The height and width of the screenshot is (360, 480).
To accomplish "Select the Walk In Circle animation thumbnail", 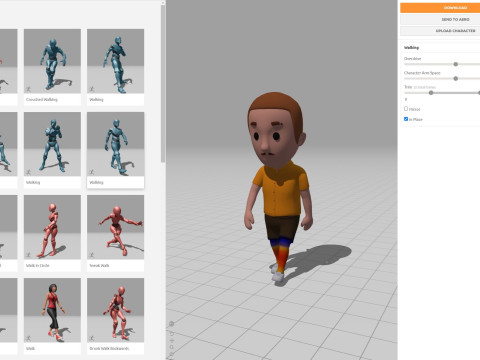I will coord(52,227).
